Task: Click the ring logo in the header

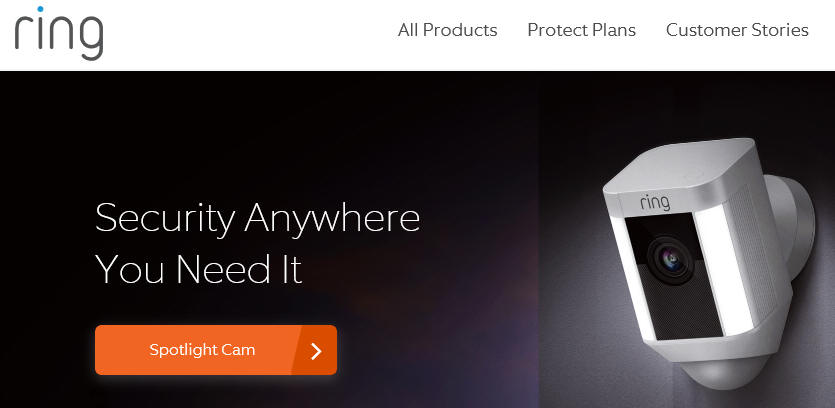Action: pyautogui.click(x=59, y=33)
